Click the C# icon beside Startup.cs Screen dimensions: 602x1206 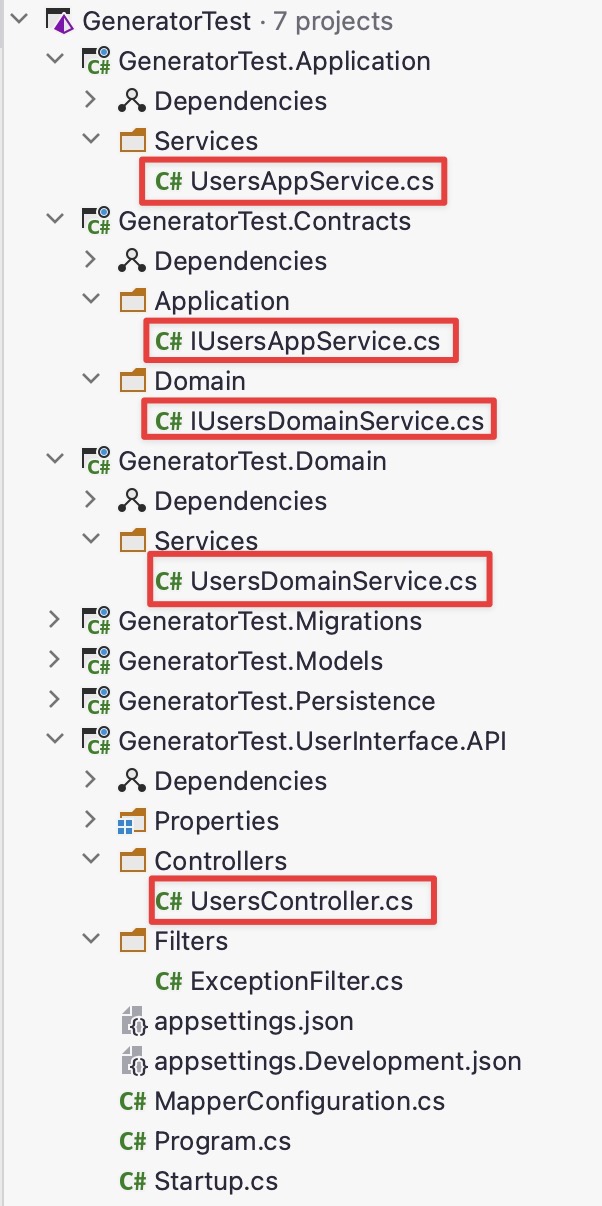tap(132, 1181)
